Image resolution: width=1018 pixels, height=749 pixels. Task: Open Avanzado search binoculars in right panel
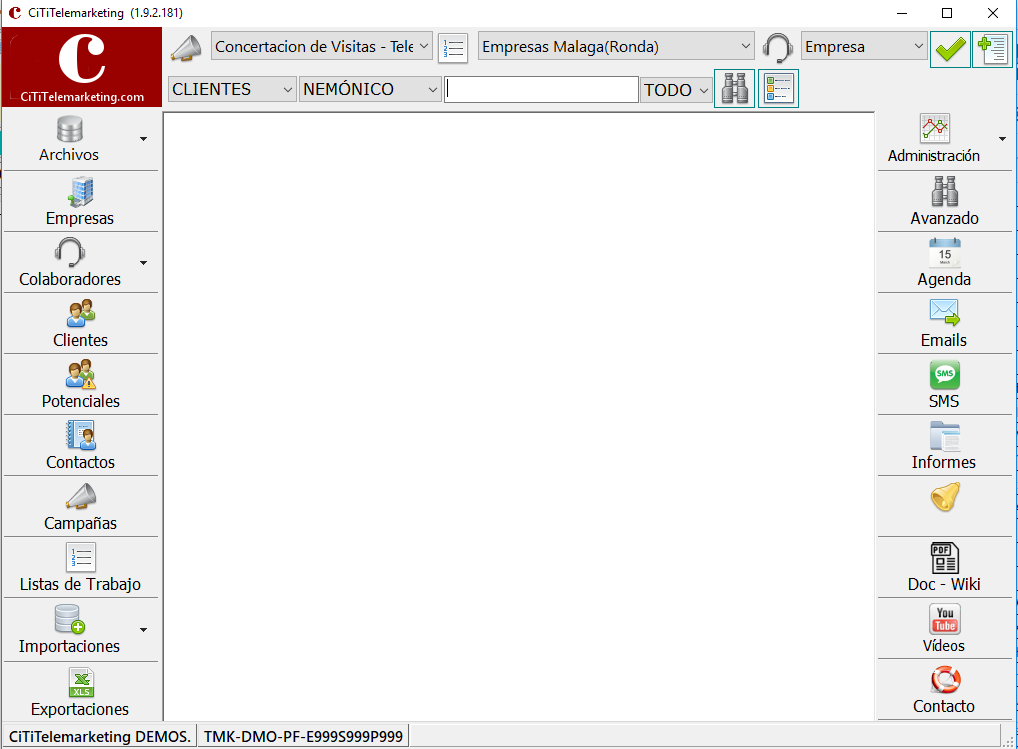[x=945, y=191]
